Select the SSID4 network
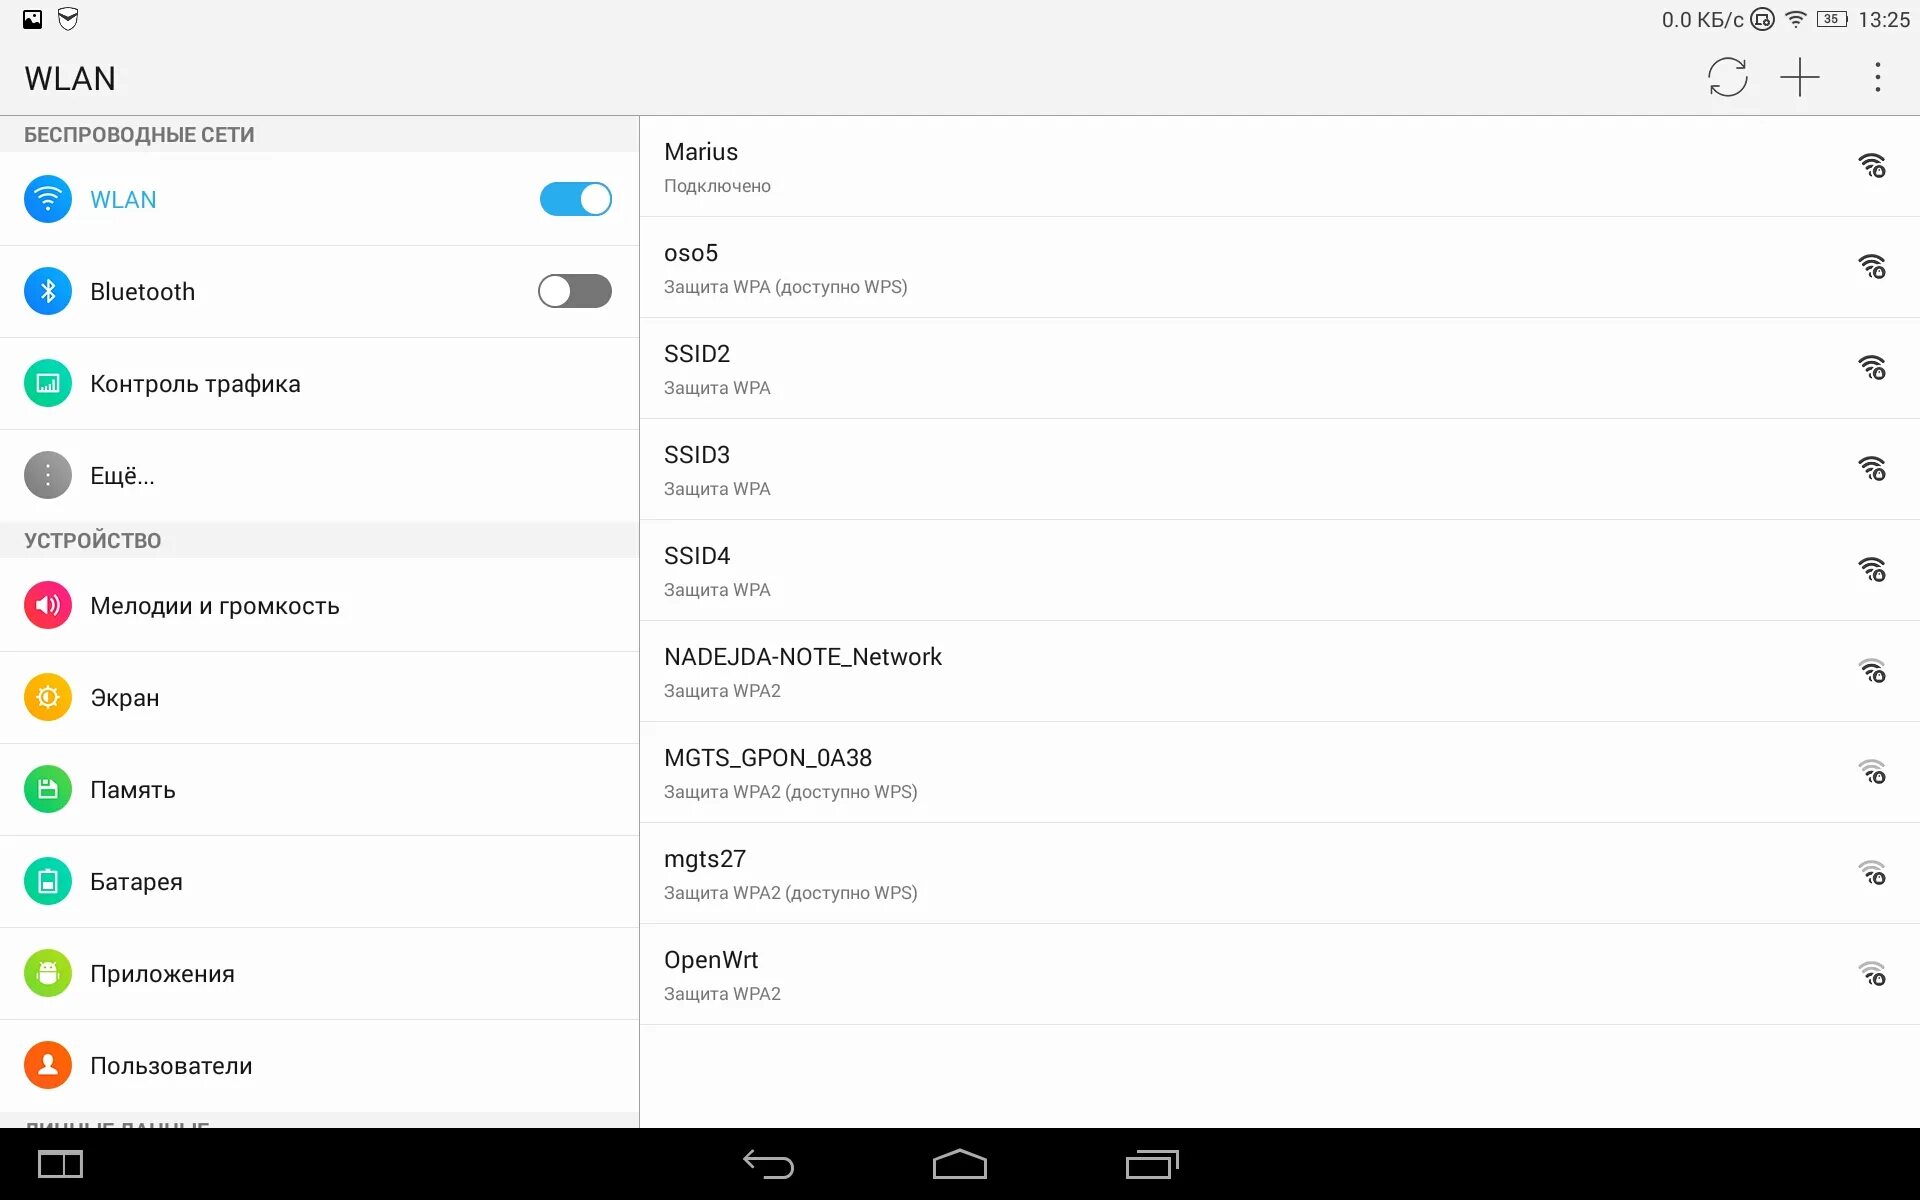The width and height of the screenshot is (1920, 1200). point(1280,570)
